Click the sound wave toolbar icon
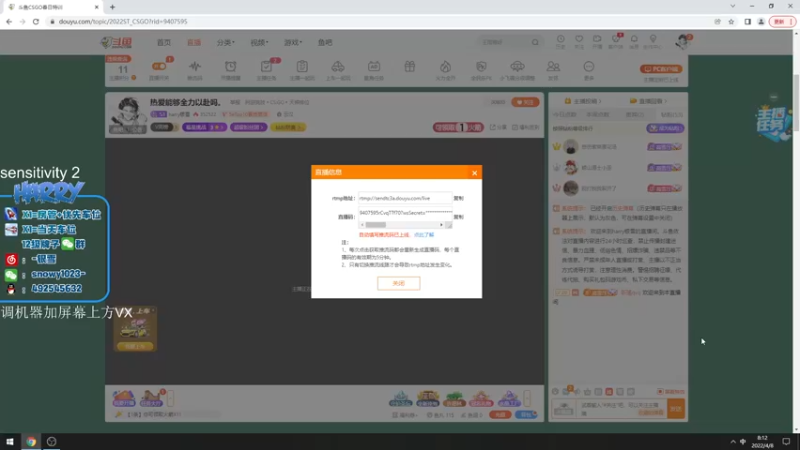The image size is (800, 450). click(195, 66)
